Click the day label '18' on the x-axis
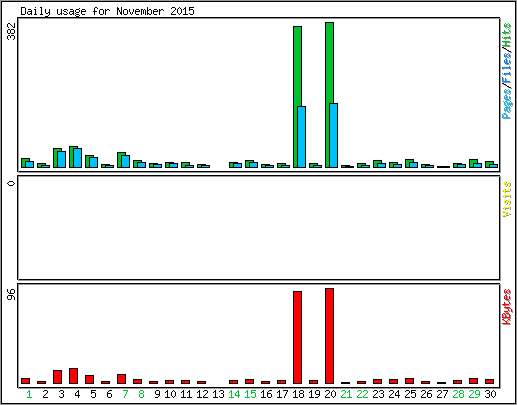Image resolution: width=517 pixels, height=405 pixels. click(298, 394)
